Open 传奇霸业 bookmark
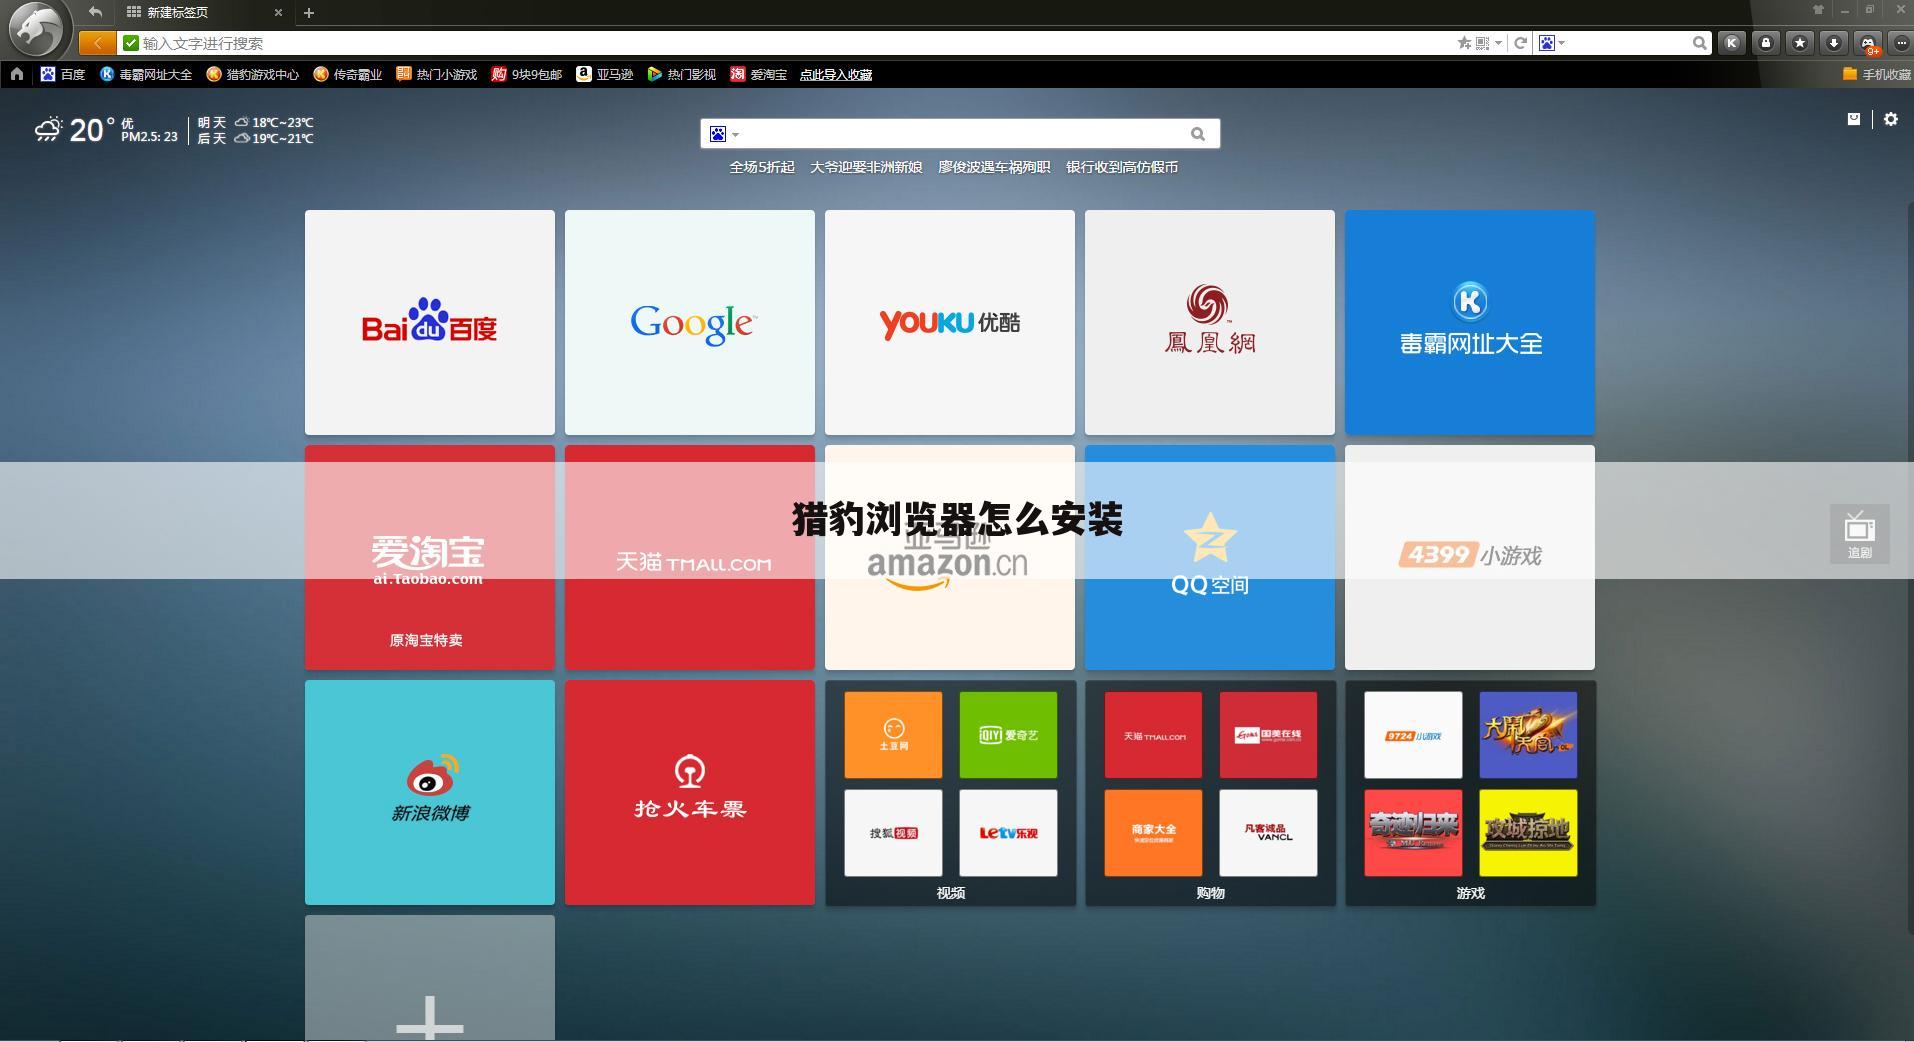 coord(348,74)
